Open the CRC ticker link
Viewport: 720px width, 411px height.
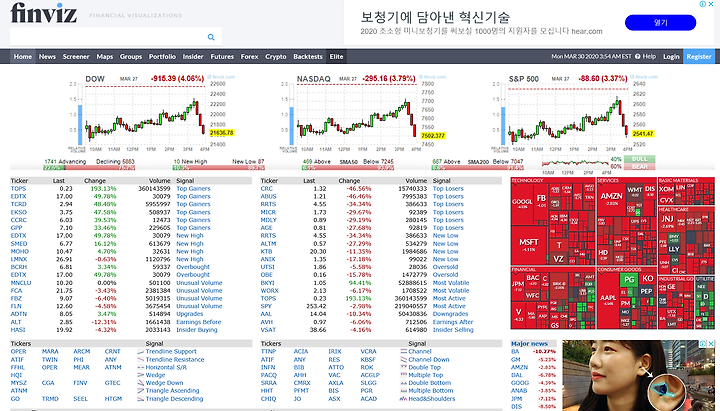coord(266,189)
